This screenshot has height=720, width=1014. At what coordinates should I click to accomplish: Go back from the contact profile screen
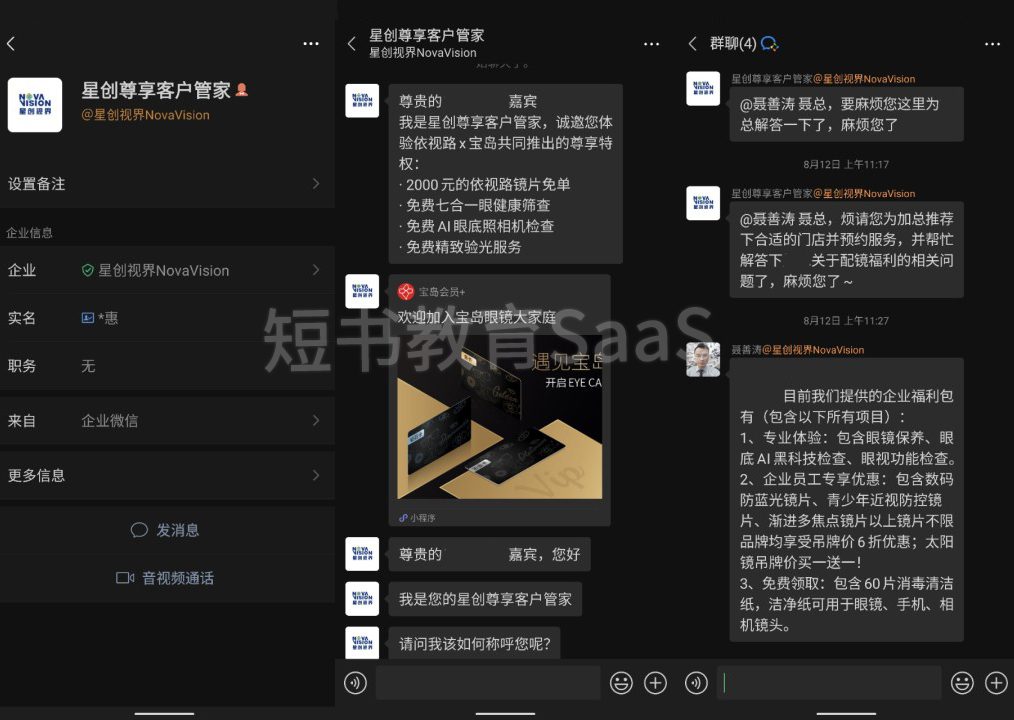[11, 43]
